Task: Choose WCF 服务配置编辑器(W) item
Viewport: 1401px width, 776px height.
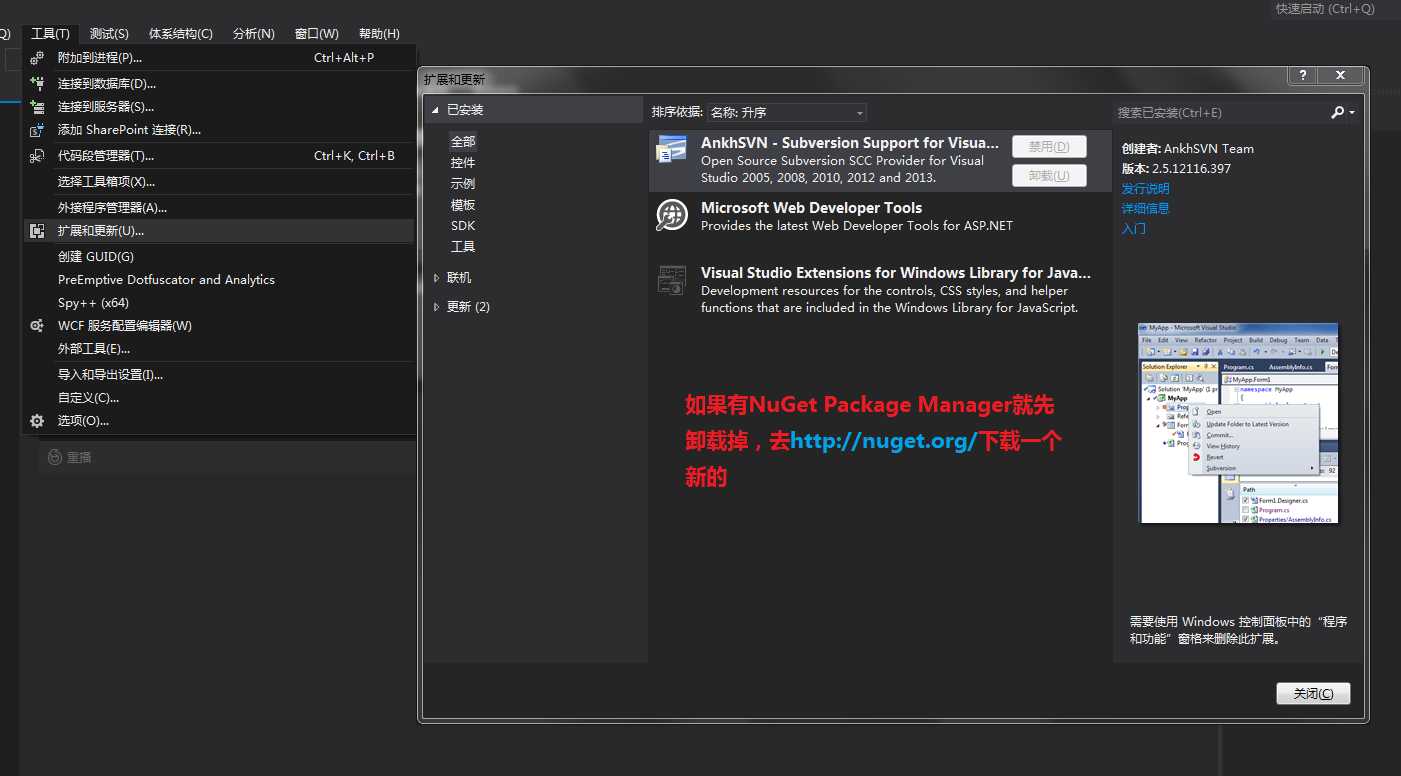Action: 219,326
